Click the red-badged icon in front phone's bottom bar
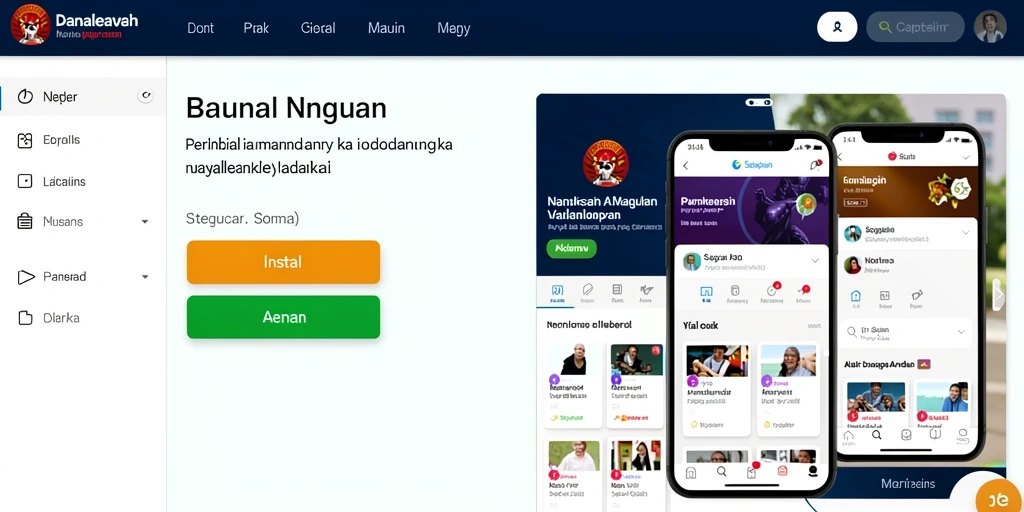 [x=752, y=472]
